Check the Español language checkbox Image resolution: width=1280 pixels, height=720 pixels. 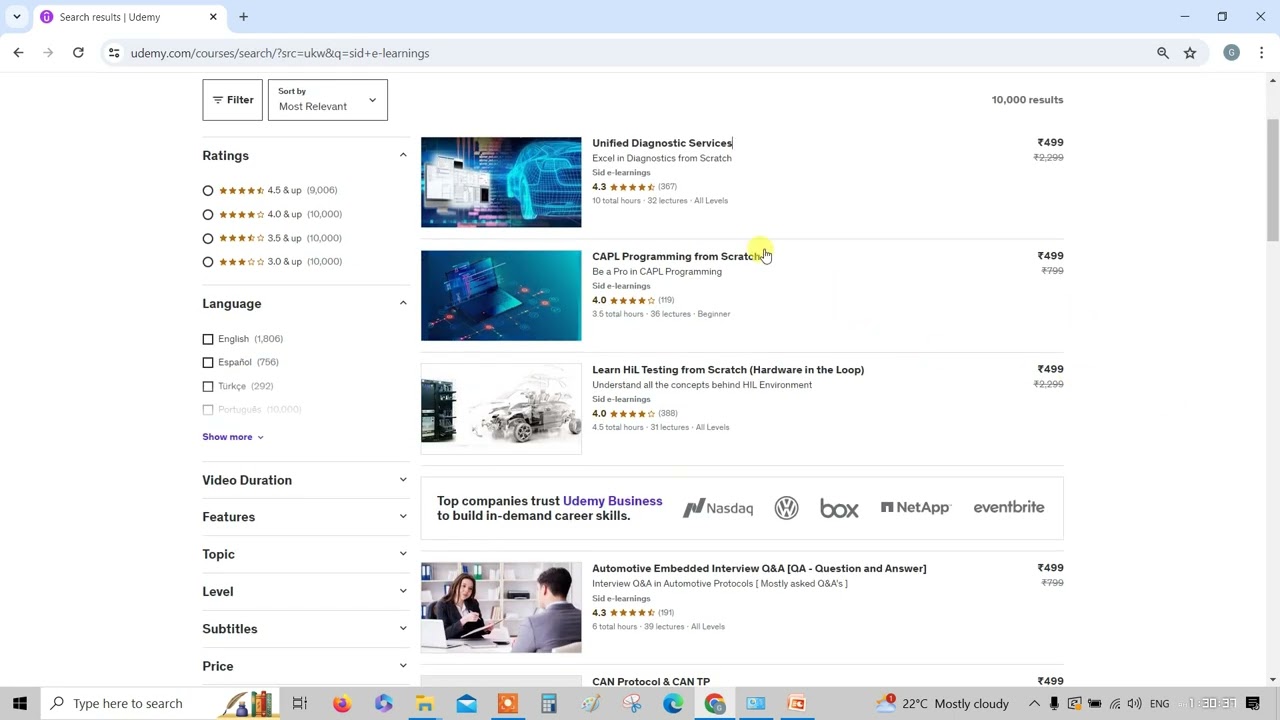208,362
